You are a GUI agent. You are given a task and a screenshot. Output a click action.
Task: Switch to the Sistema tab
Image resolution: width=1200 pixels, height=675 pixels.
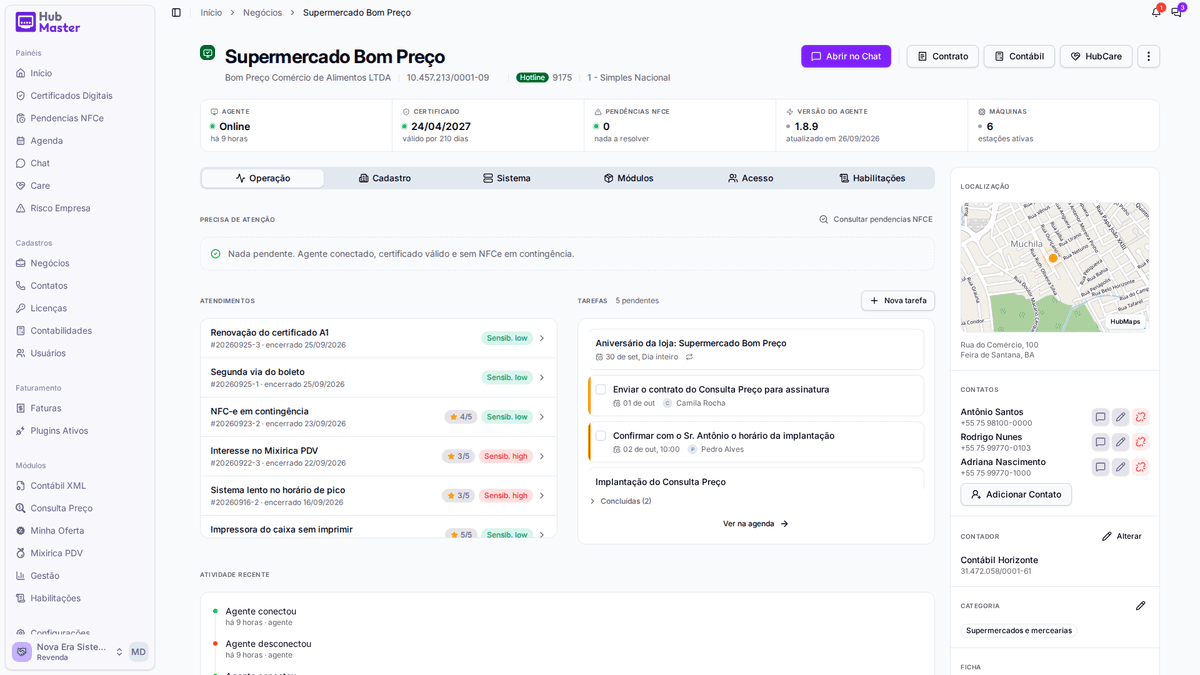point(507,178)
